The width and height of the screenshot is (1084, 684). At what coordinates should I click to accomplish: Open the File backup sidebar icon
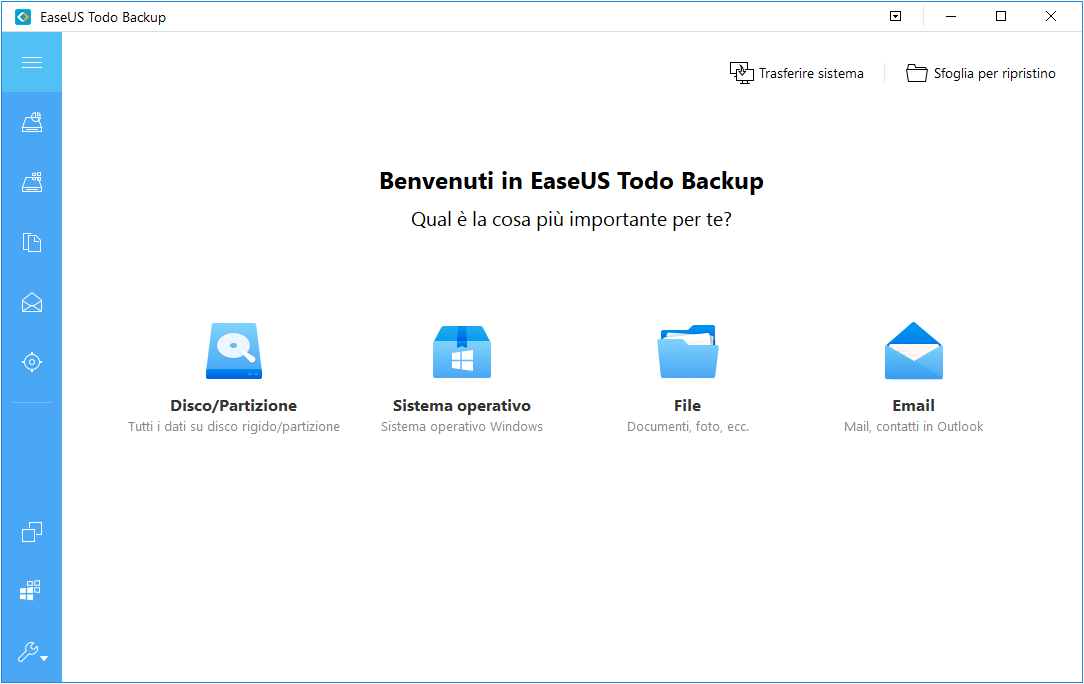point(31,242)
